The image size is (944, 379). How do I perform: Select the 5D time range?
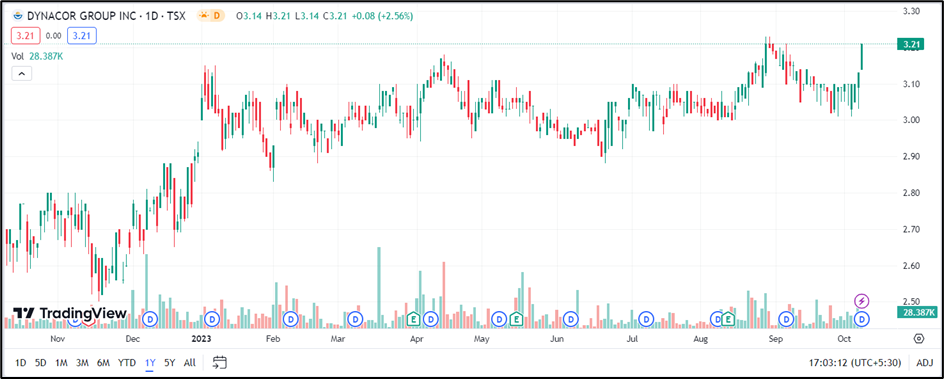[40, 363]
